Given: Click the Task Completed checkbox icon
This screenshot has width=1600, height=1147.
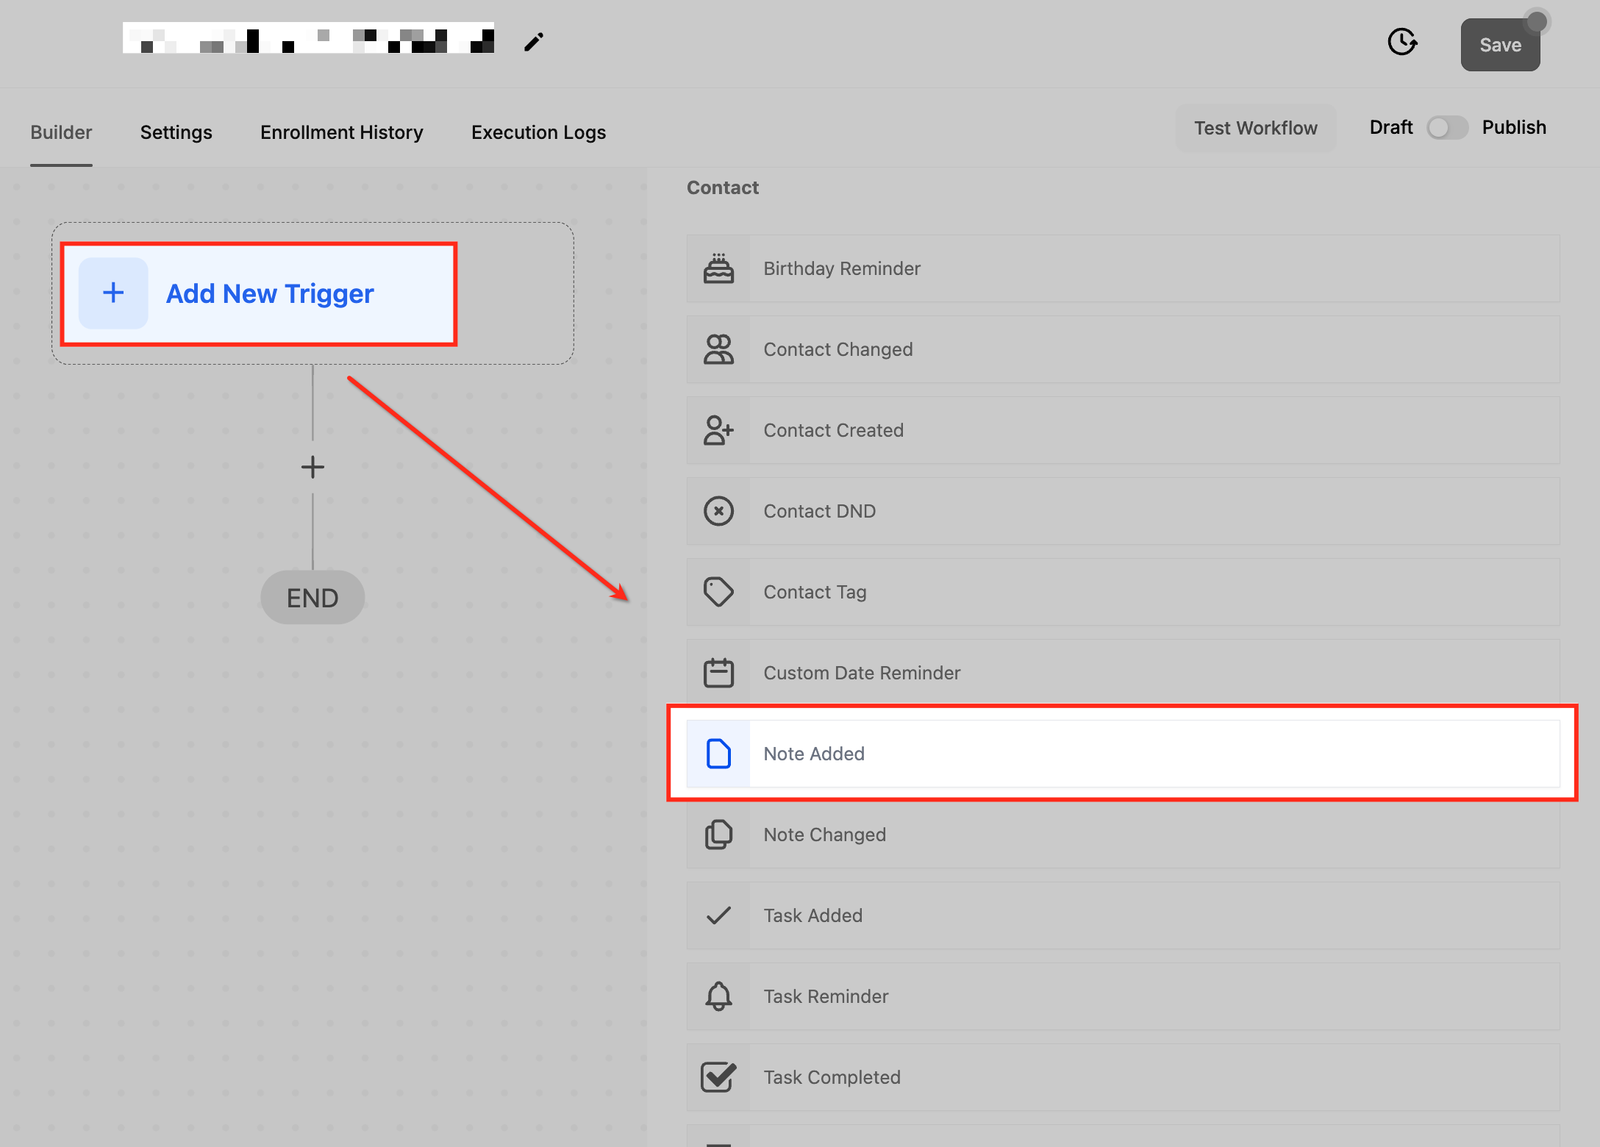Looking at the screenshot, I should tap(718, 1077).
